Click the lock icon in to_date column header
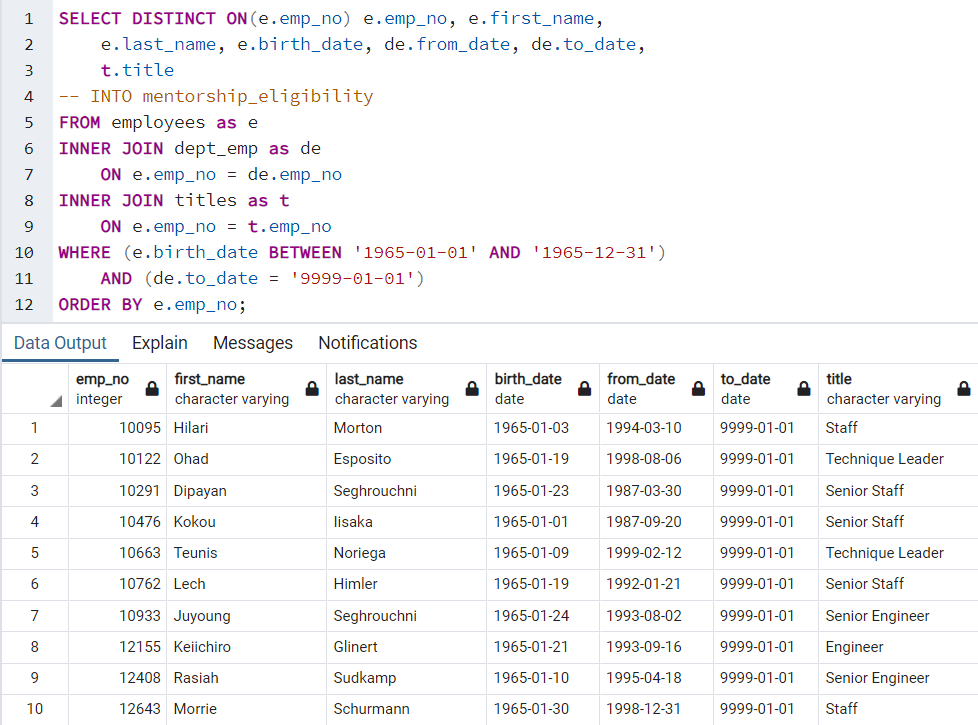 (x=804, y=389)
